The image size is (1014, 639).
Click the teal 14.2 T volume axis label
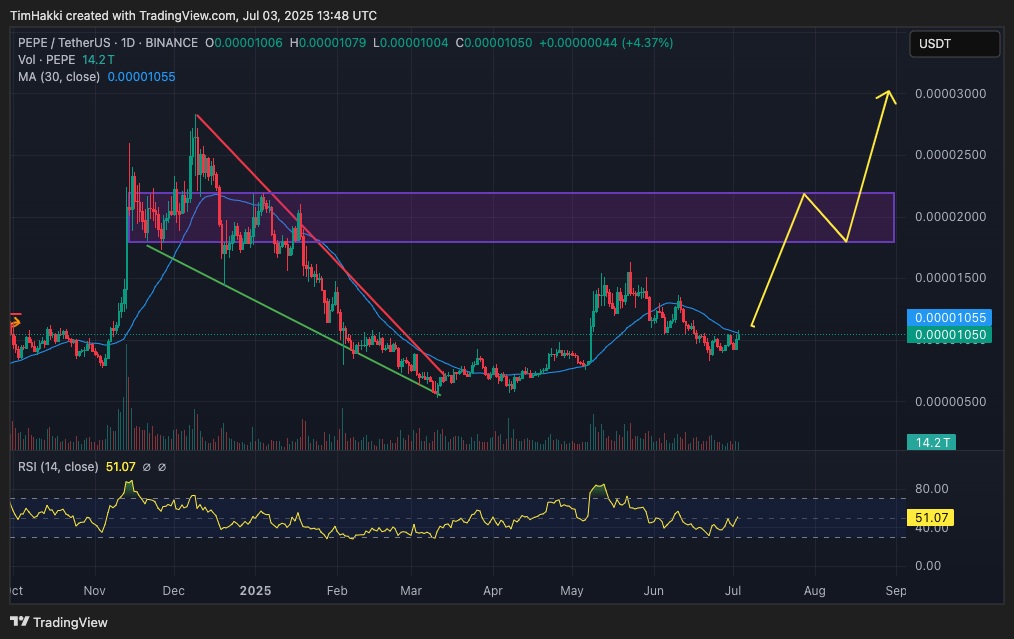(931, 442)
